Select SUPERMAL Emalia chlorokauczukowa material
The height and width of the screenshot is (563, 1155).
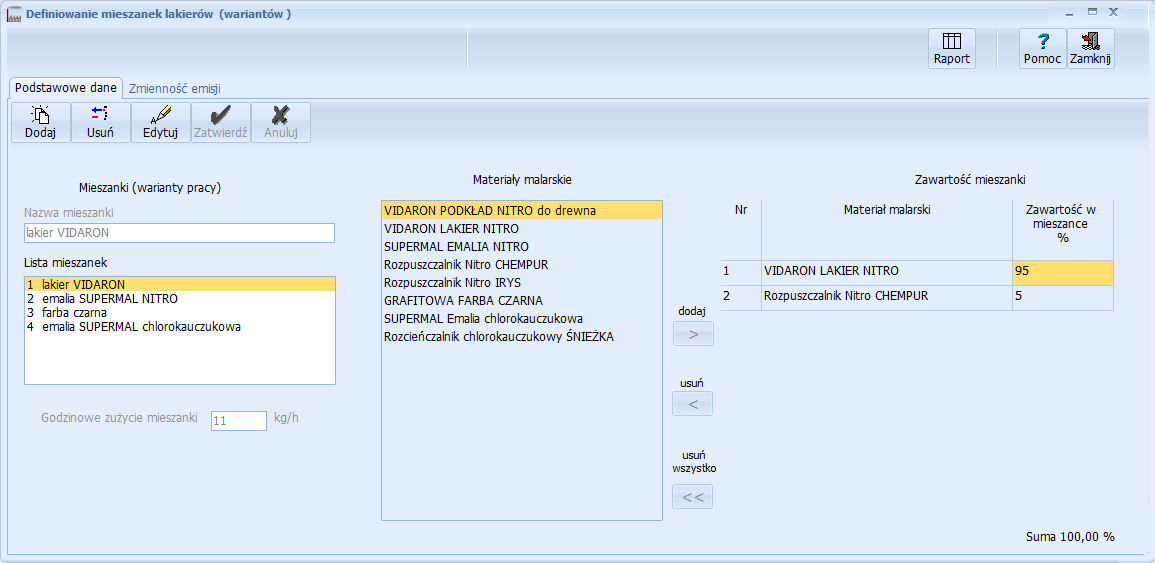pyautogui.click(x=522, y=318)
